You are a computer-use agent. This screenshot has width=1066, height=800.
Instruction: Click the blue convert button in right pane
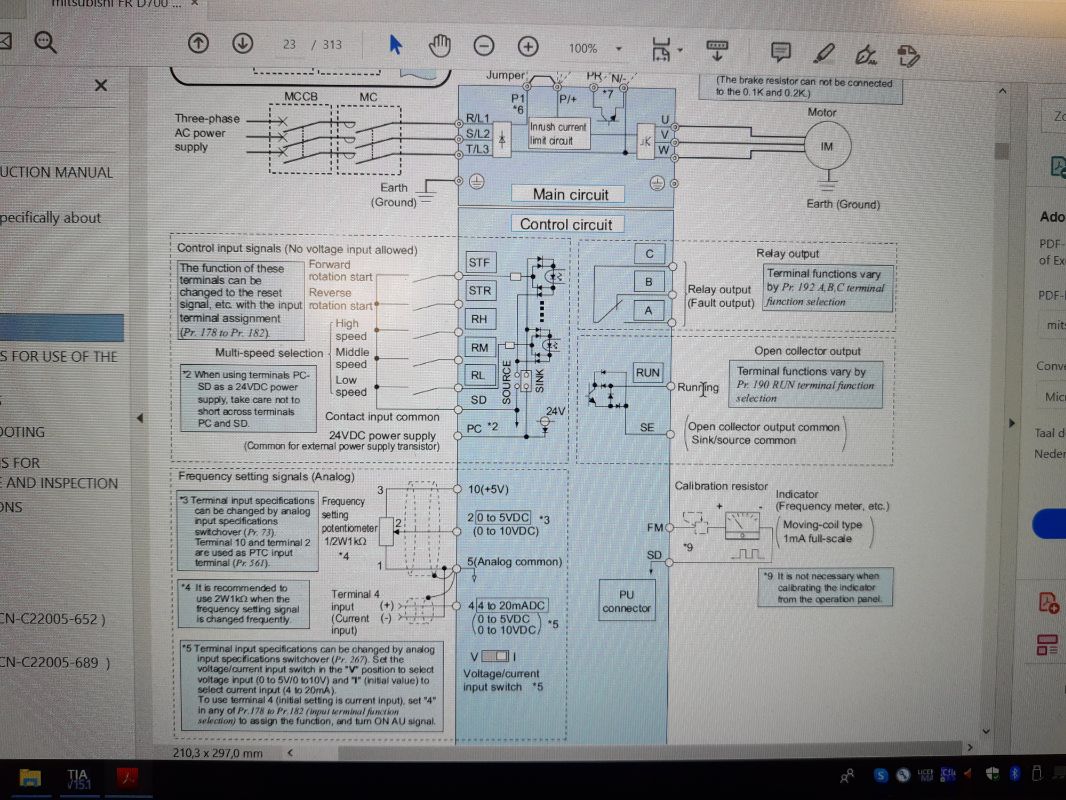click(1050, 524)
